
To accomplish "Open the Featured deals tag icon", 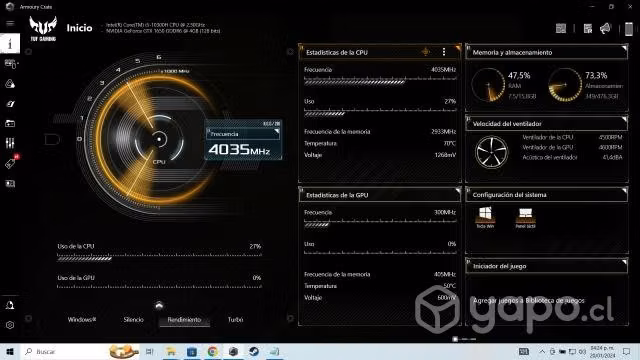I will [x=10, y=163].
